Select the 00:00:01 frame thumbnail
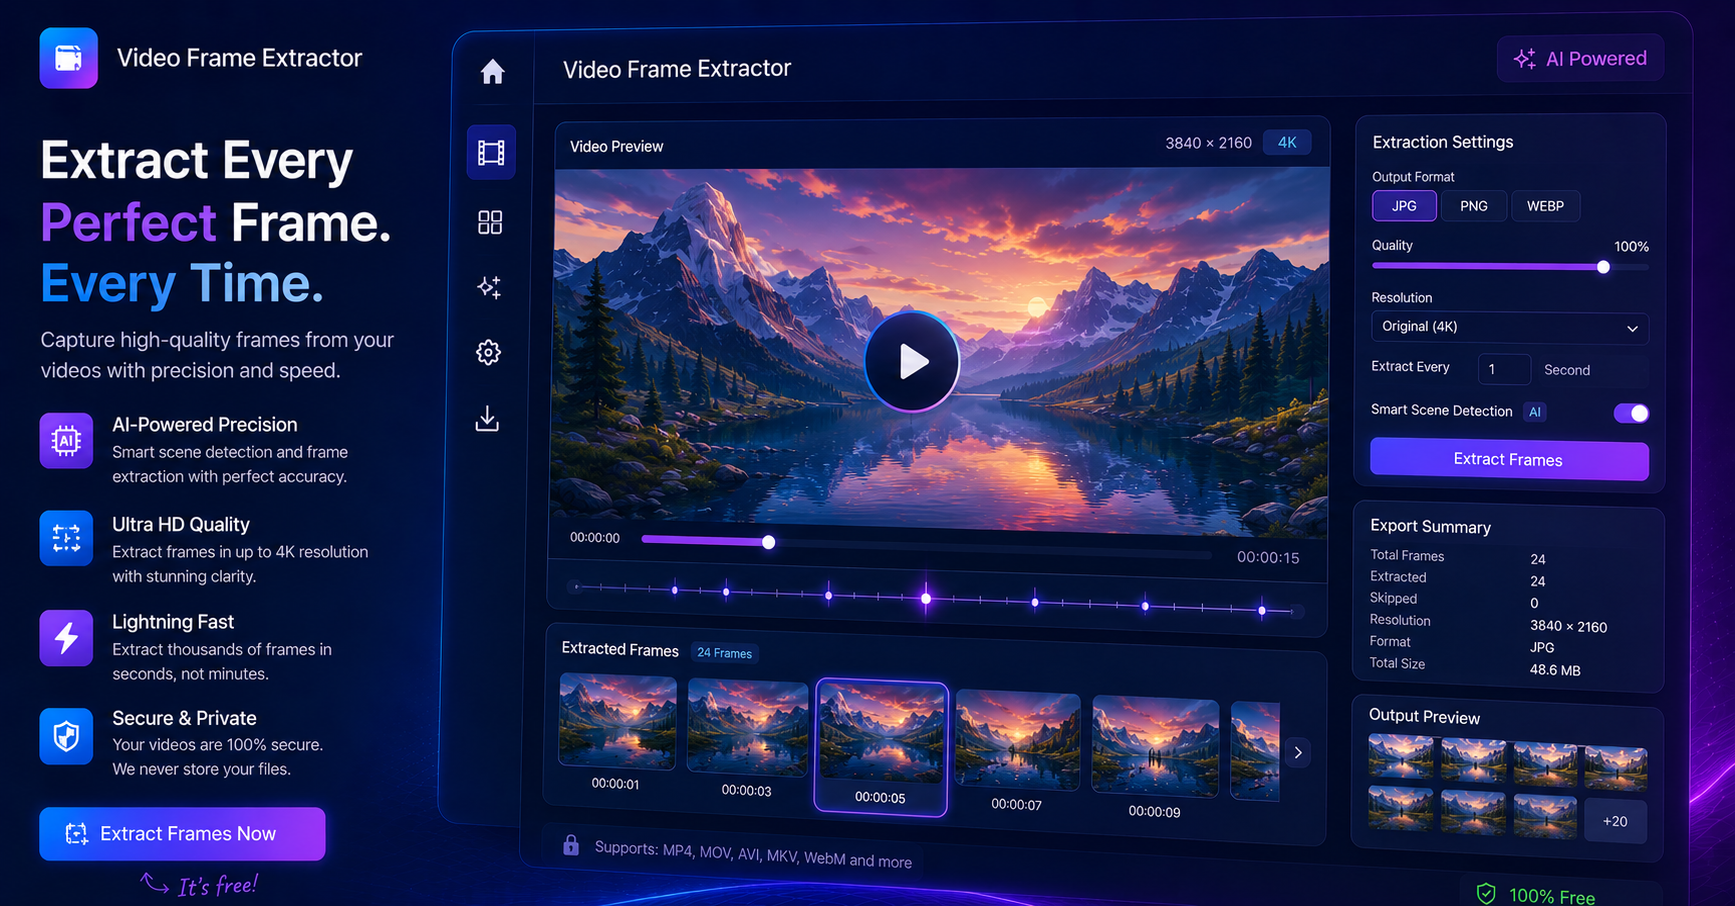Viewport: 1735px width, 906px height. pyautogui.click(x=617, y=722)
